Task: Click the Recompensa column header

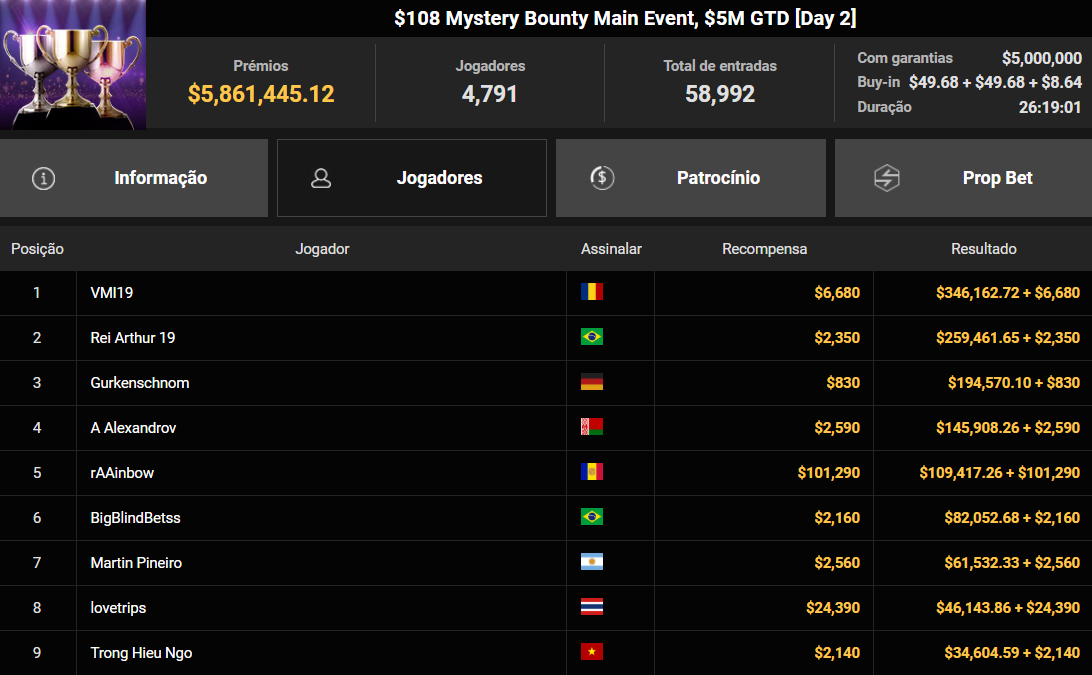Action: click(765, 249)
